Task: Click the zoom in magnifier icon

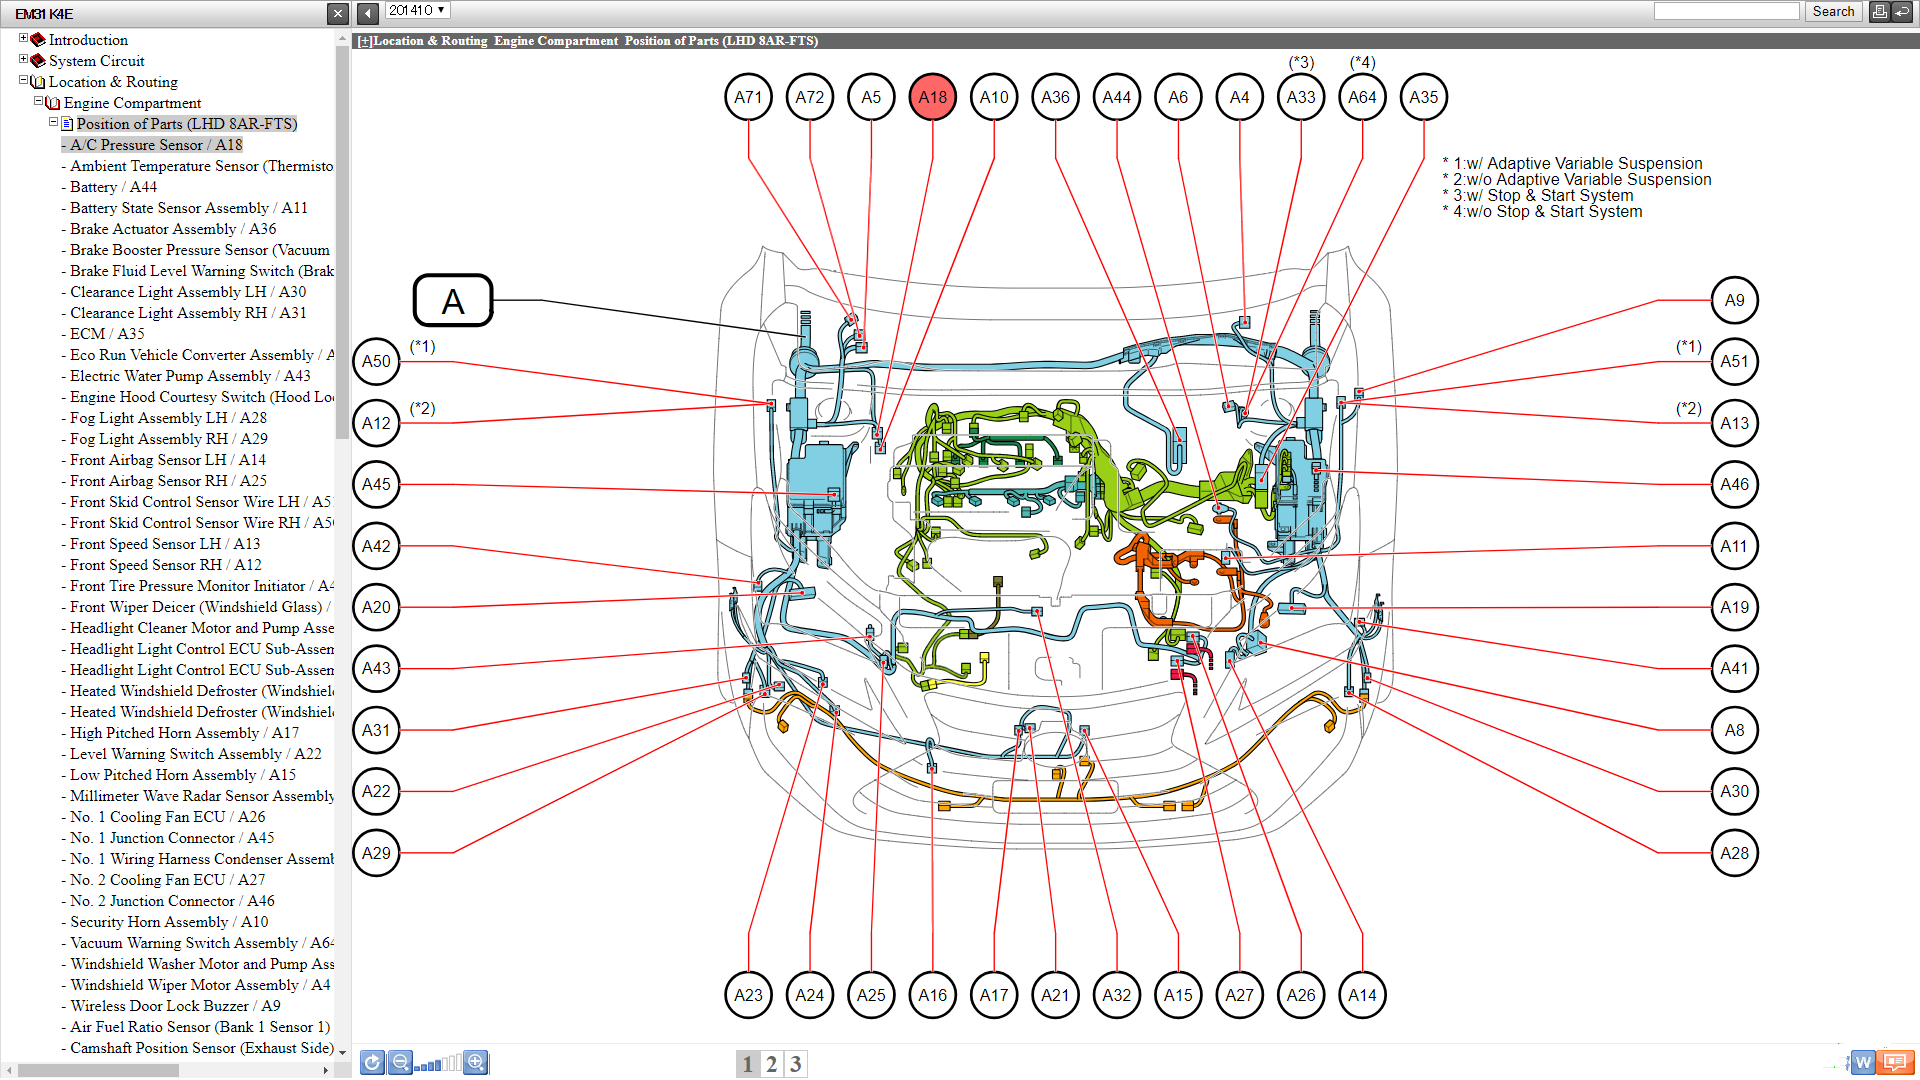Action: pyautogui.click(x=477, y=1063)
